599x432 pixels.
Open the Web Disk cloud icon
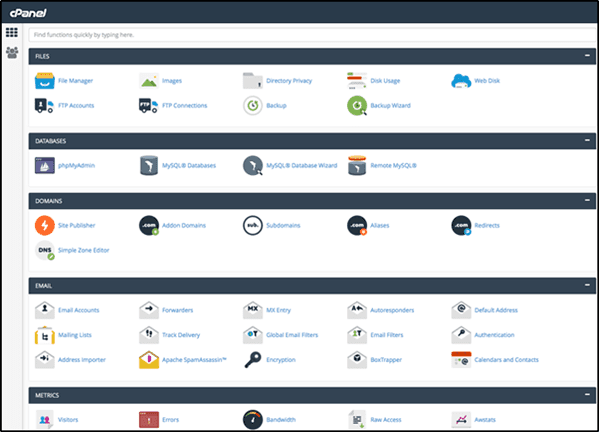[x=461, y=81]
